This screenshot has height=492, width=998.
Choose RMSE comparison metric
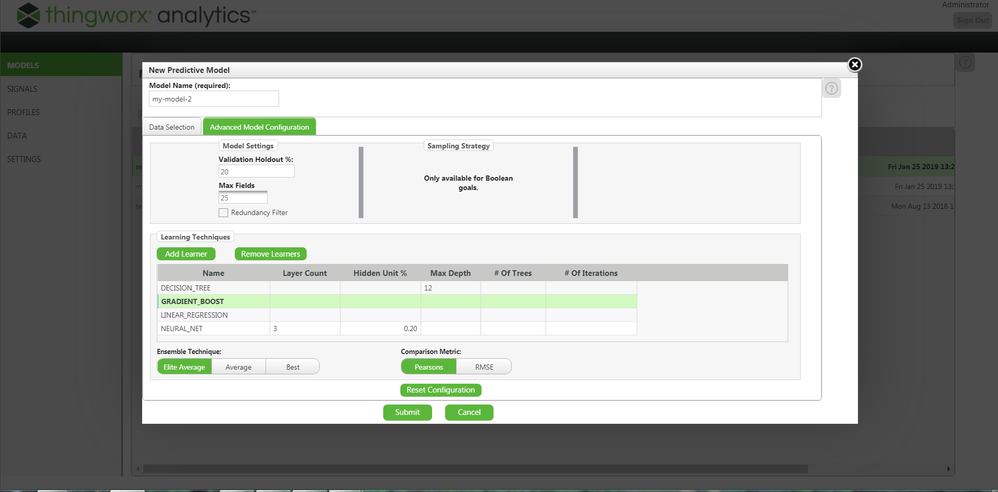click(x=484, y=367)
